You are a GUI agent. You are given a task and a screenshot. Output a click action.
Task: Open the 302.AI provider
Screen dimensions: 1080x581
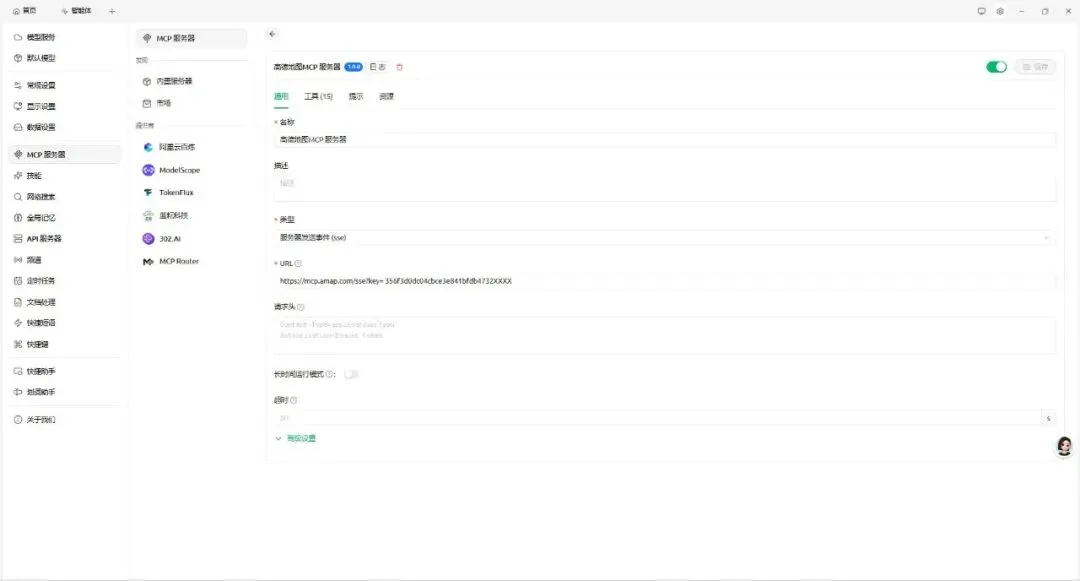191,239
